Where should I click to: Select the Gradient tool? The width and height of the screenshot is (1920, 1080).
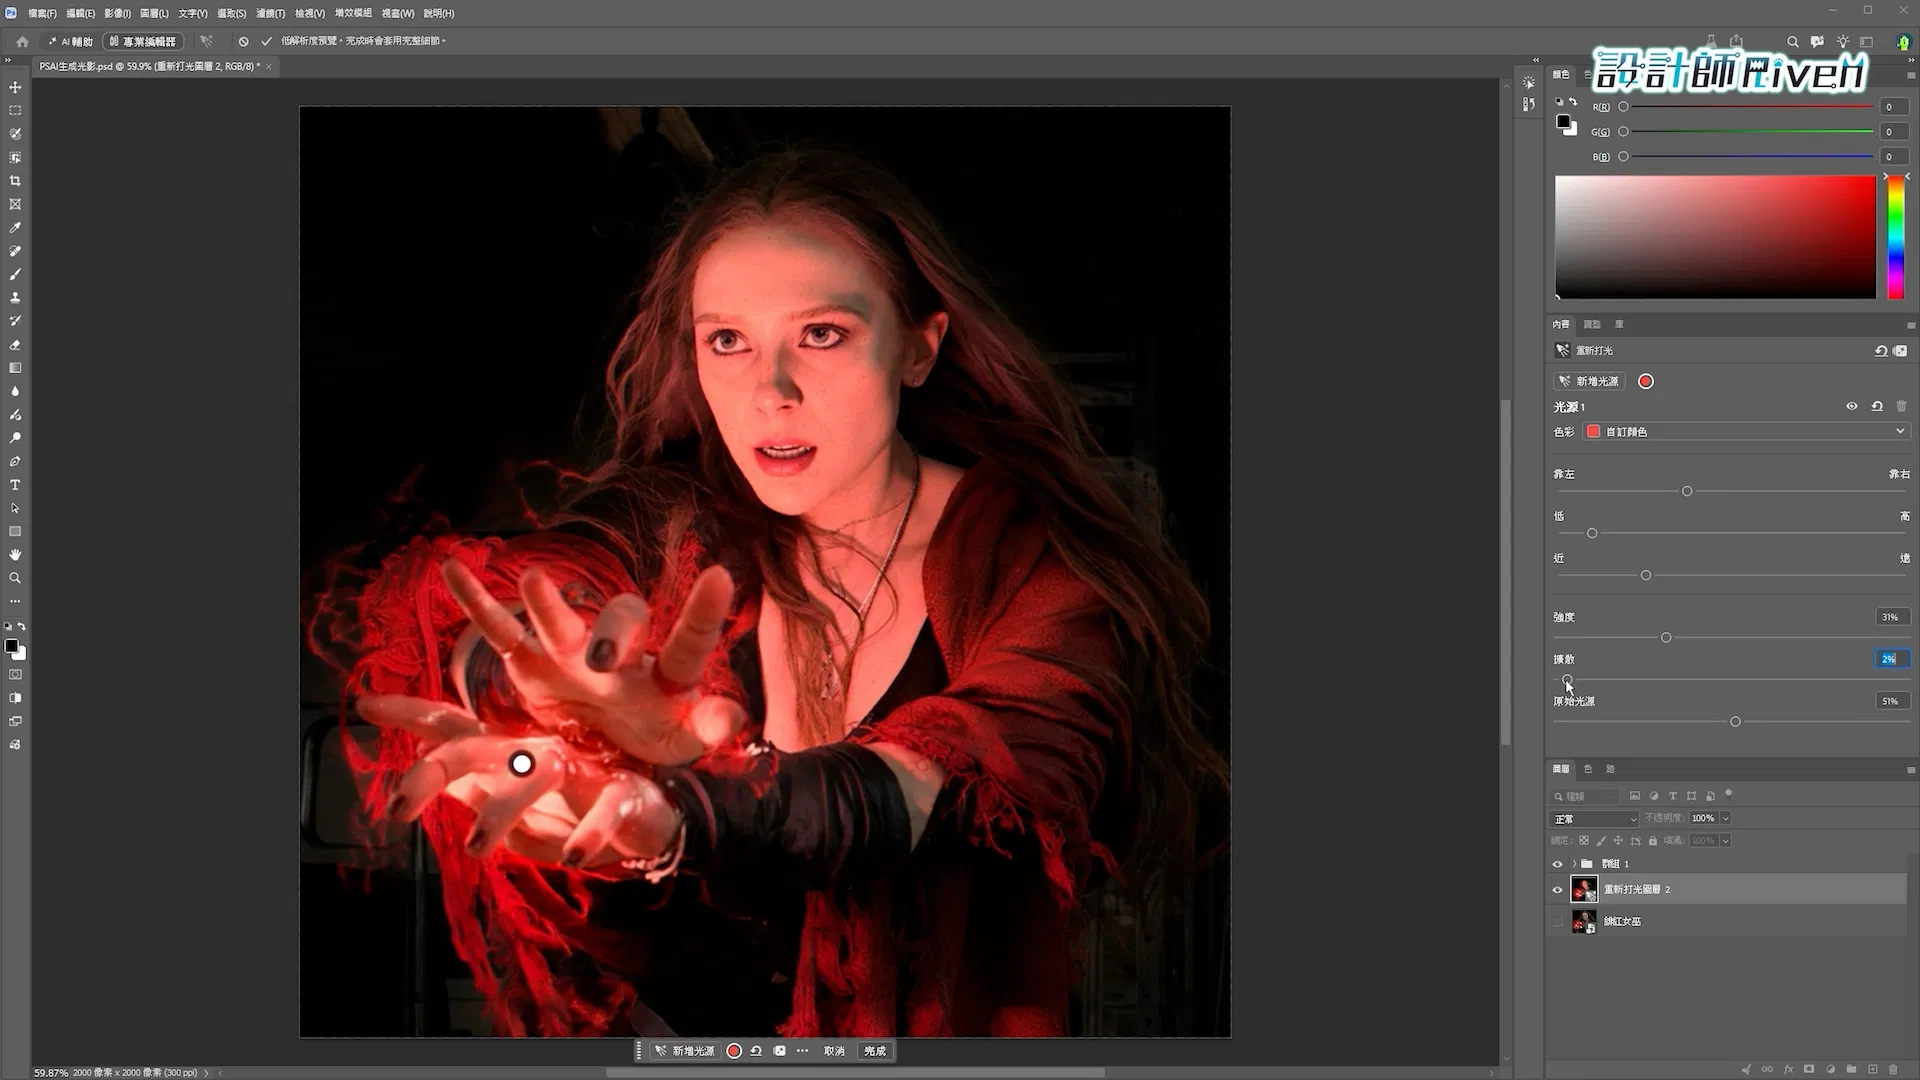pyautogui.click(x=15, y=368)
